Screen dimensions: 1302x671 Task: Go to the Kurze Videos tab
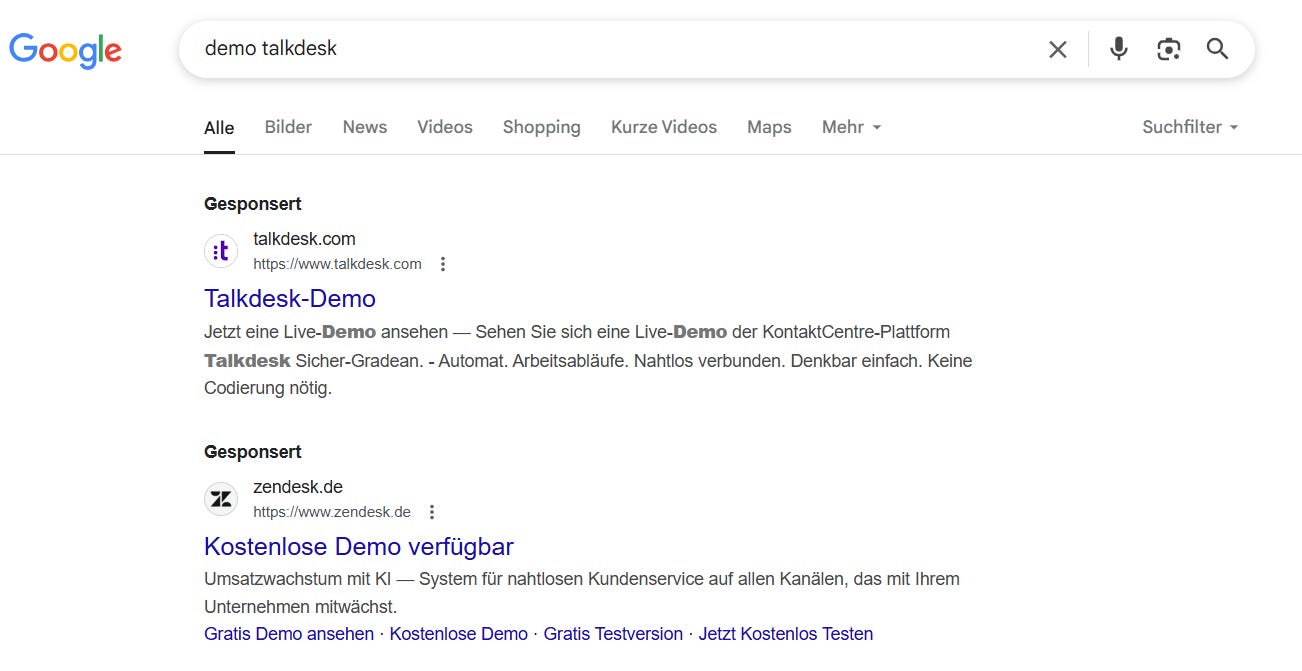[x=664, y=127]
